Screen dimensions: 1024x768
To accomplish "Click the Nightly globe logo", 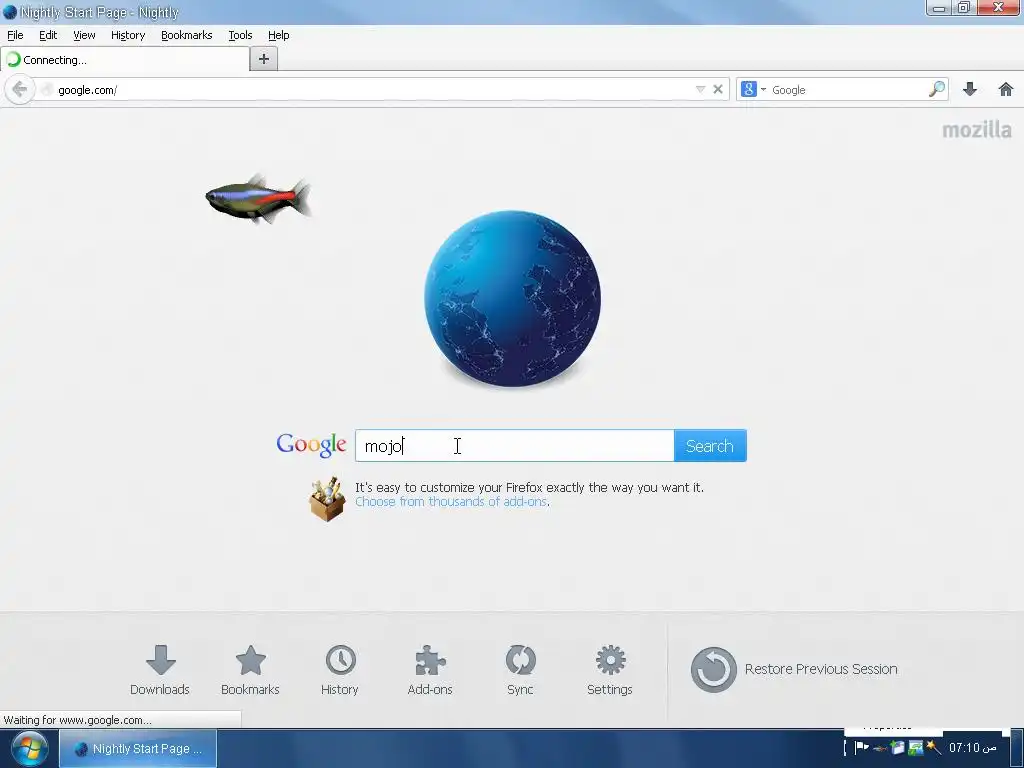I will pos(512,298).
